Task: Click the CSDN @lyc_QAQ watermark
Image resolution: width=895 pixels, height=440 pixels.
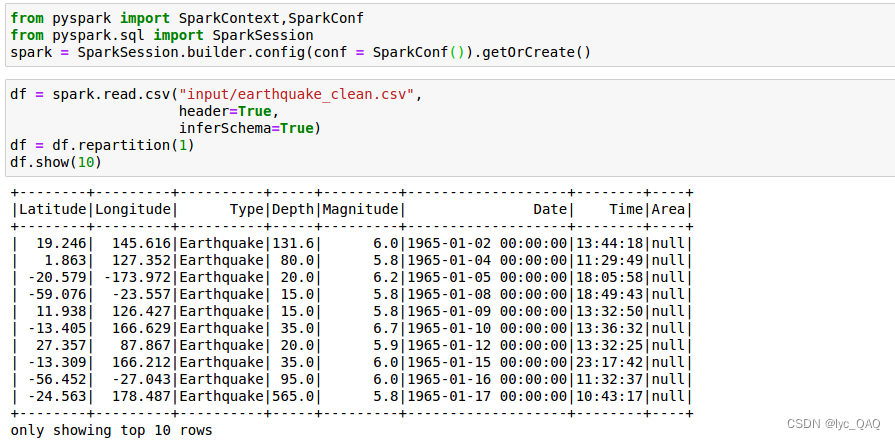Action: (833, 423)
